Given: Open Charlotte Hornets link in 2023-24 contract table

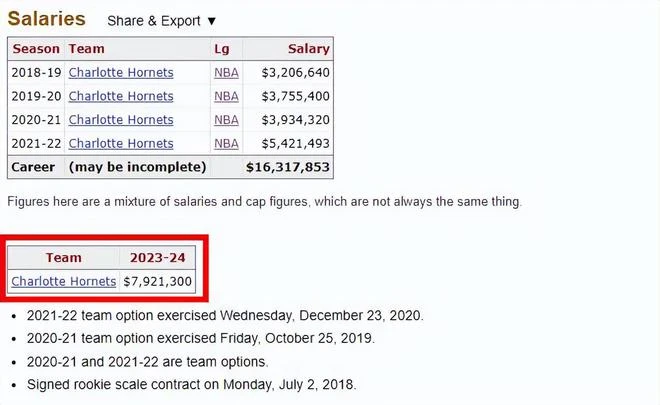Looking at the screenshot, I should 64,281.
